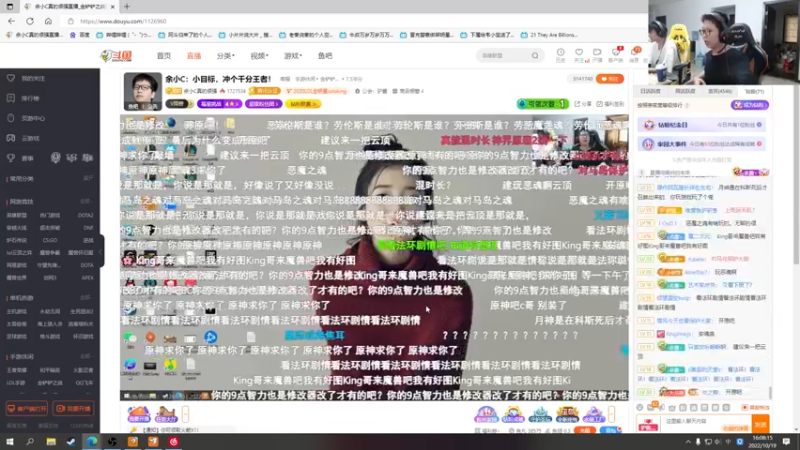Click the chat panel scrollbar
Screen dimensions: 800x450
[x=770, y=392]
